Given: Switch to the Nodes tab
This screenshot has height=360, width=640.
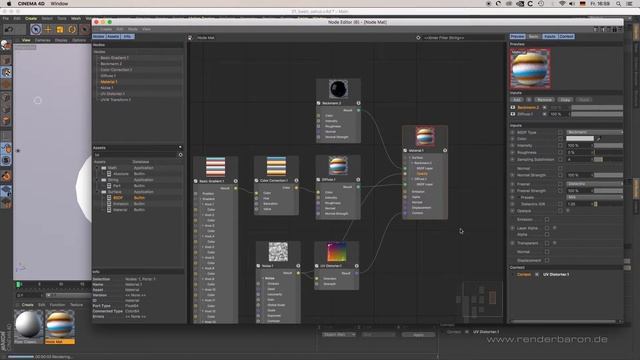Looking at the screenshot, I should click(99, 37).
